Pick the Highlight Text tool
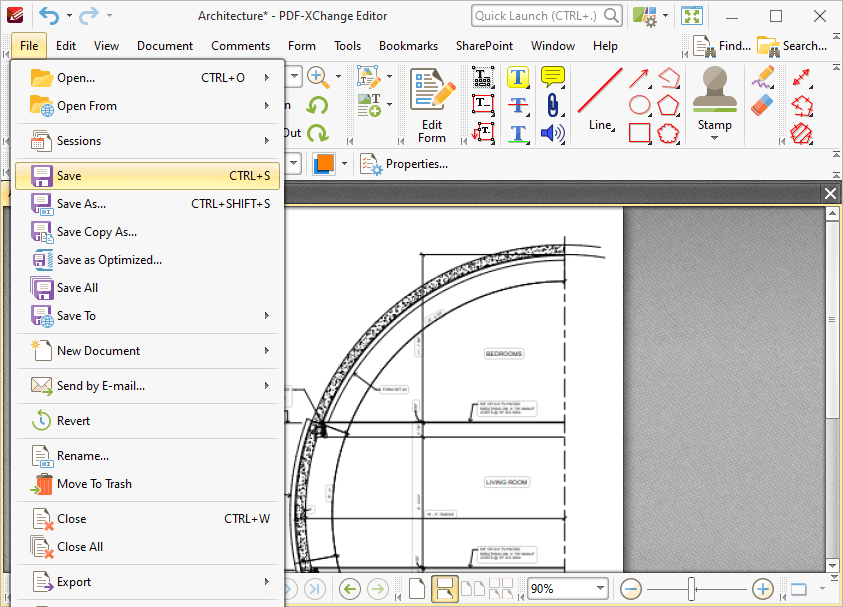Screen dimensions: 843x607 tap(517, 77)
